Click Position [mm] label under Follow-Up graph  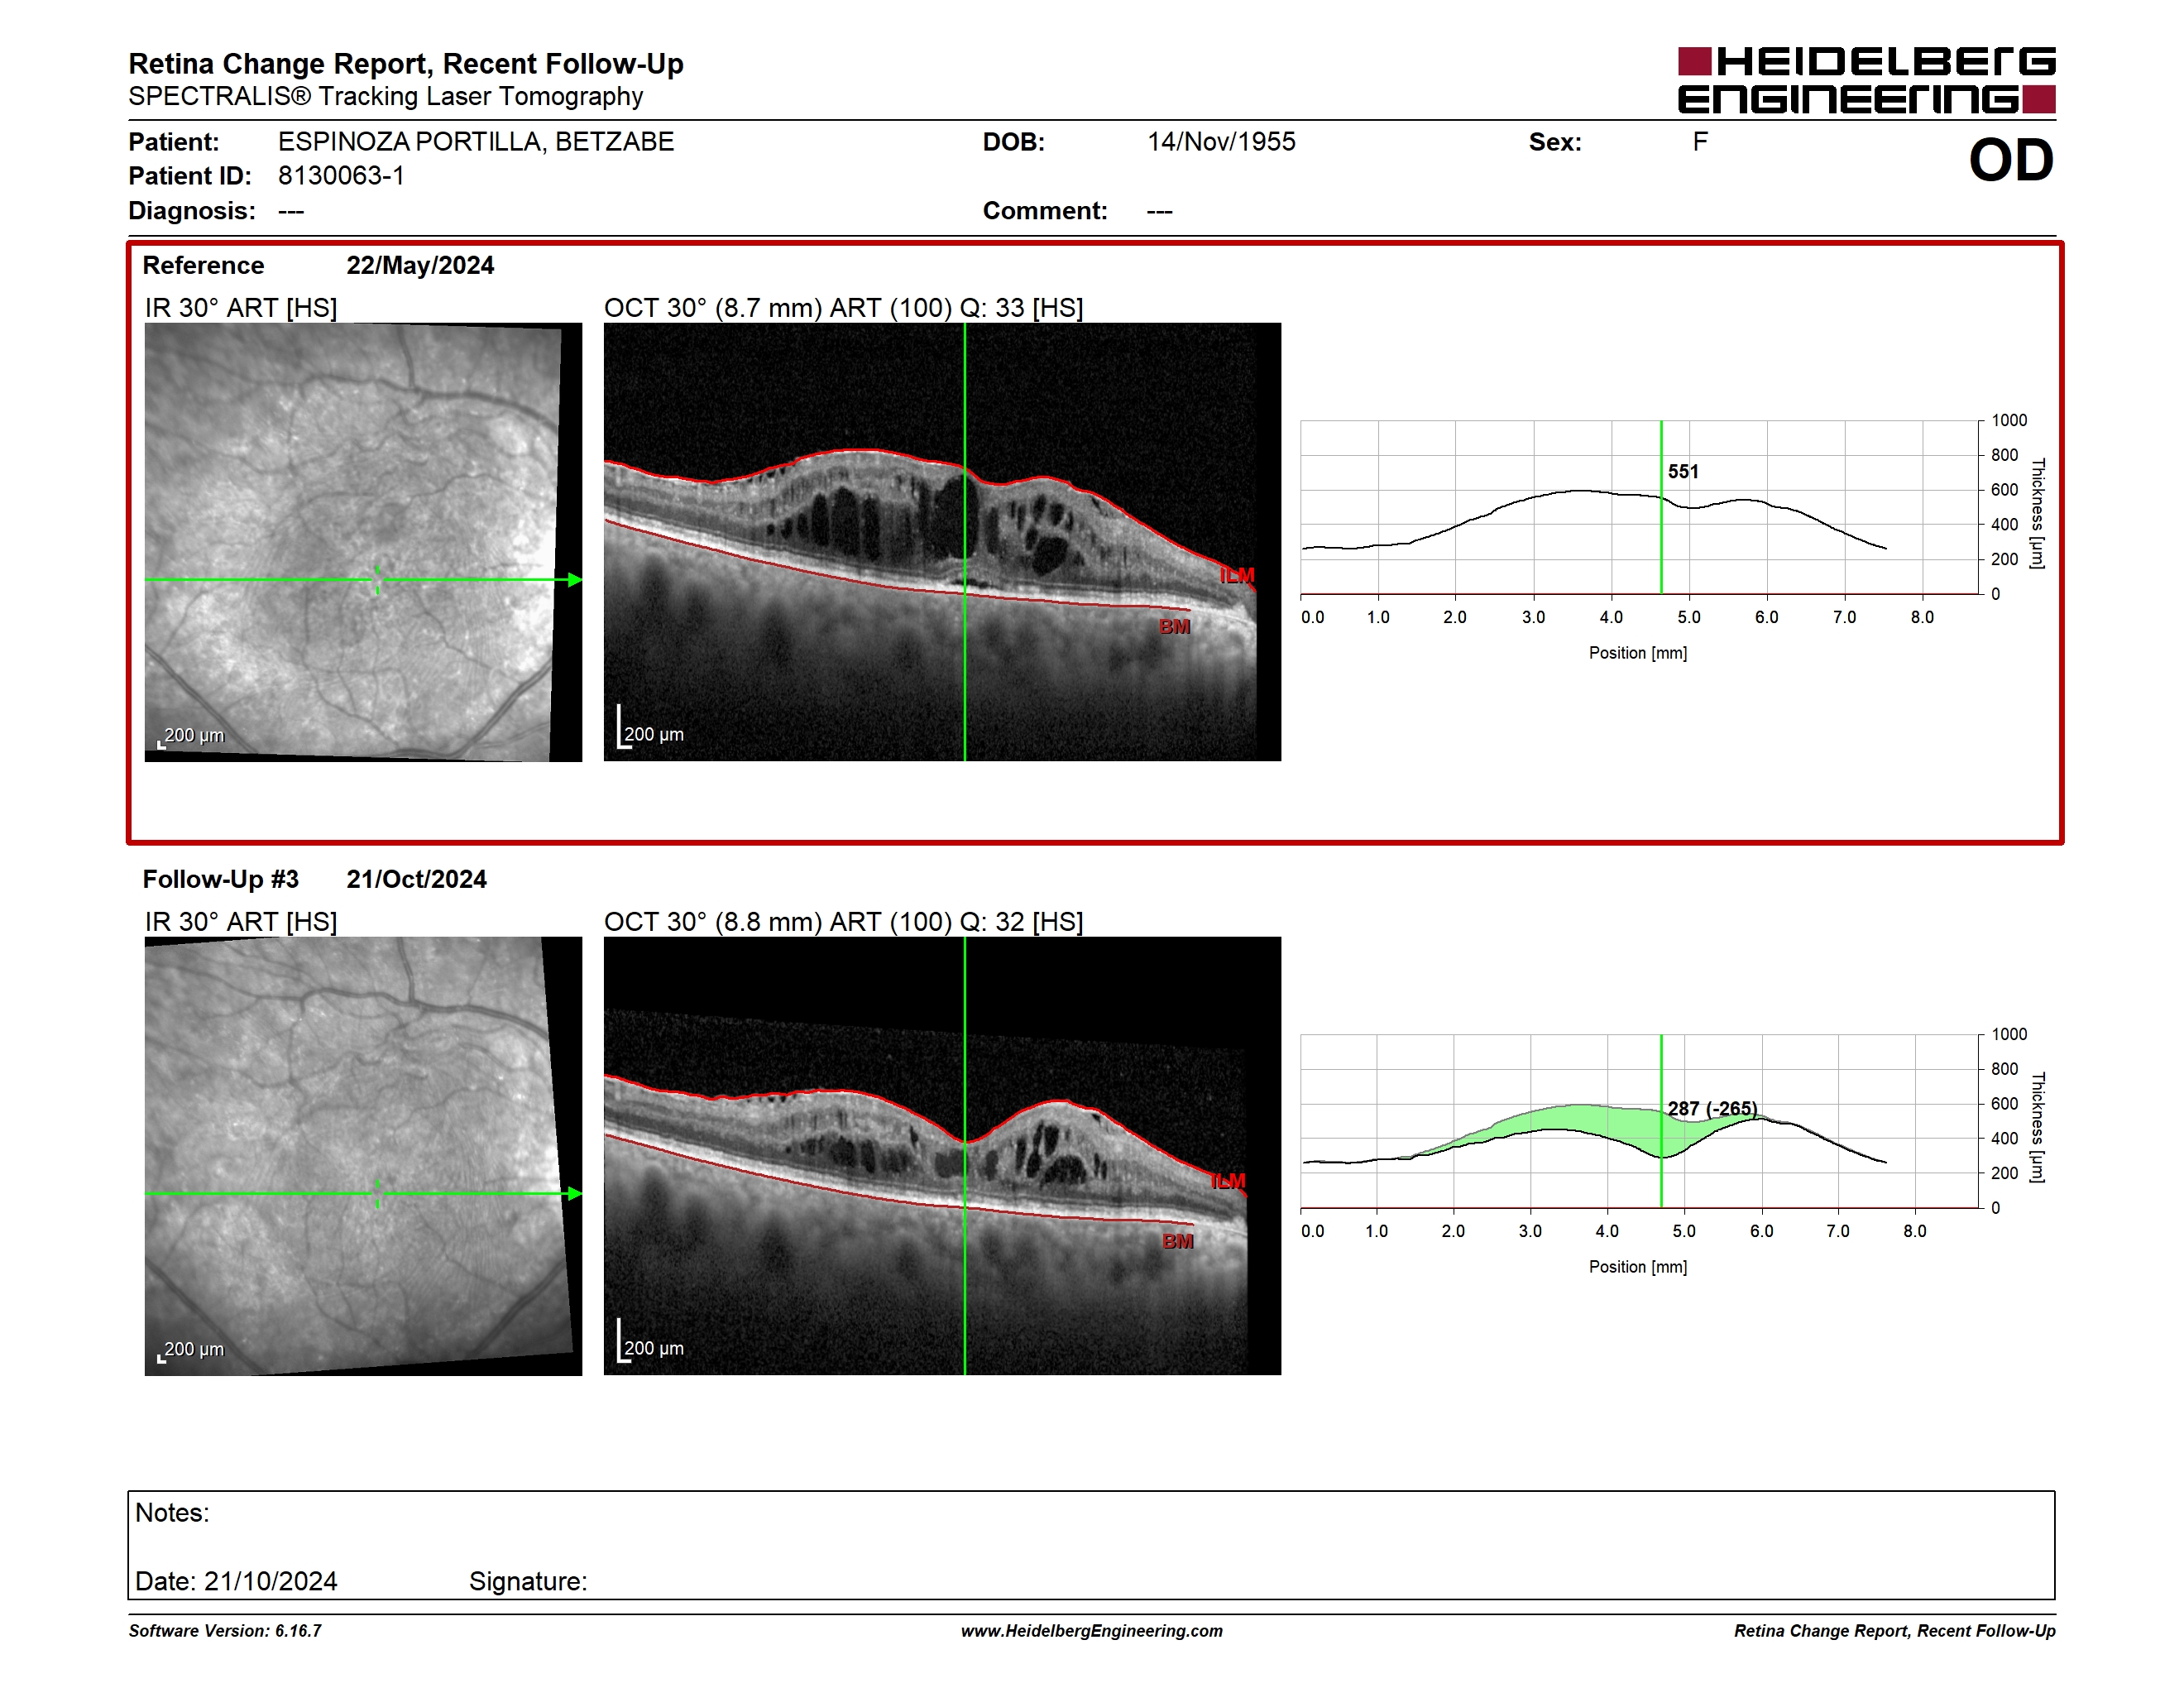(x=1638, y=1267)
